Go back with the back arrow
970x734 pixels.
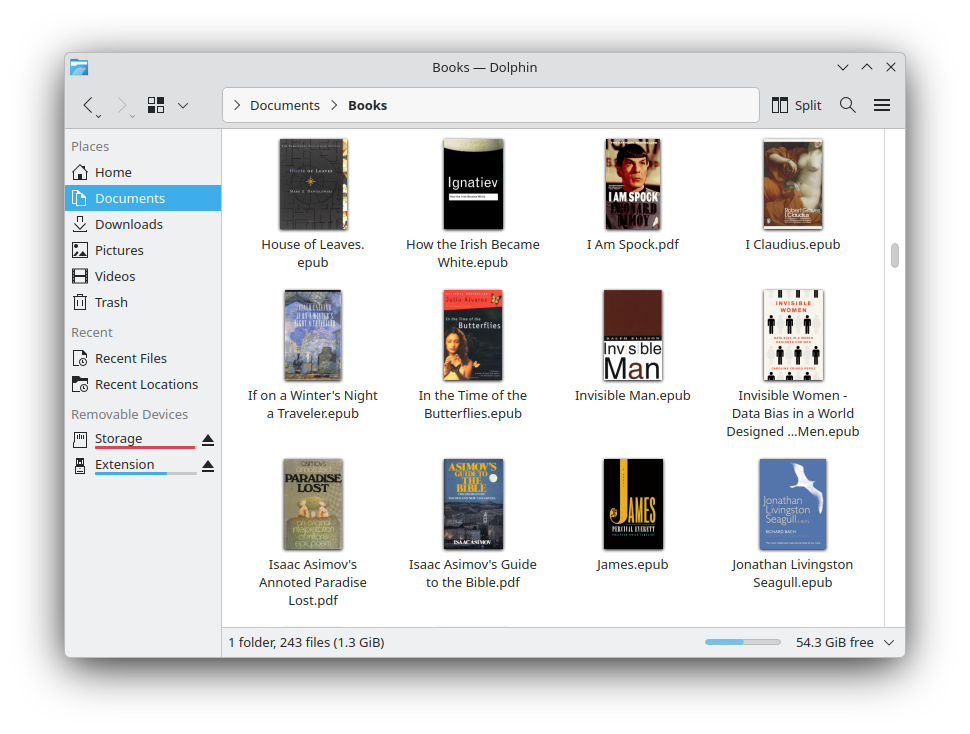(88, 106)
